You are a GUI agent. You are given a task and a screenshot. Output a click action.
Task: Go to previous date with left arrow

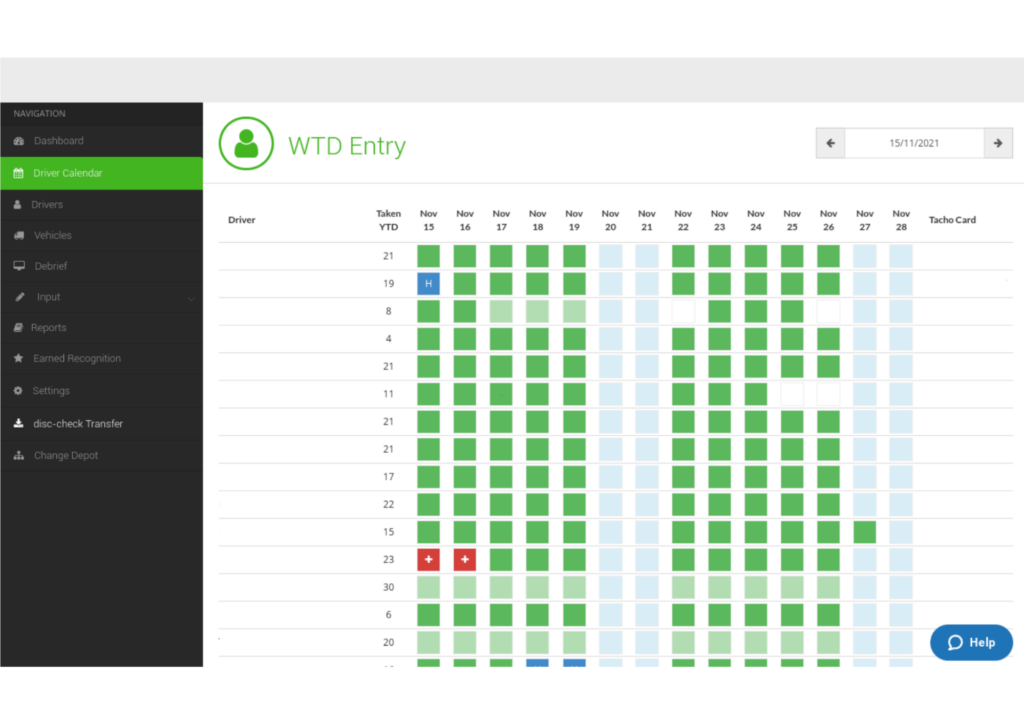[830, 143]
